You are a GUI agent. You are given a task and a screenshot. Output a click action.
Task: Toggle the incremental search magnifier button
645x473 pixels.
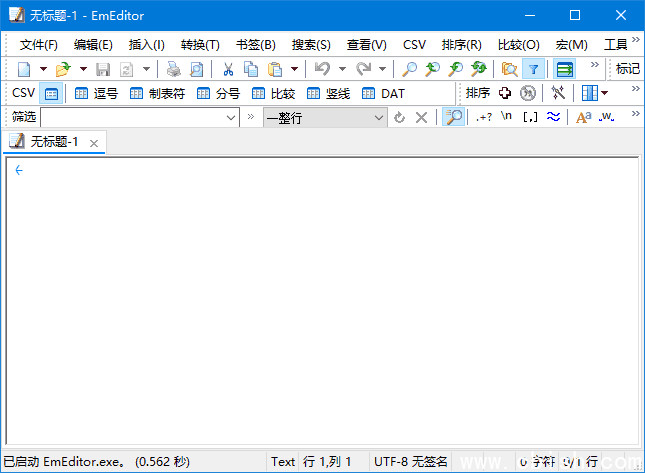pyautogui.click(x=453, y=117)
